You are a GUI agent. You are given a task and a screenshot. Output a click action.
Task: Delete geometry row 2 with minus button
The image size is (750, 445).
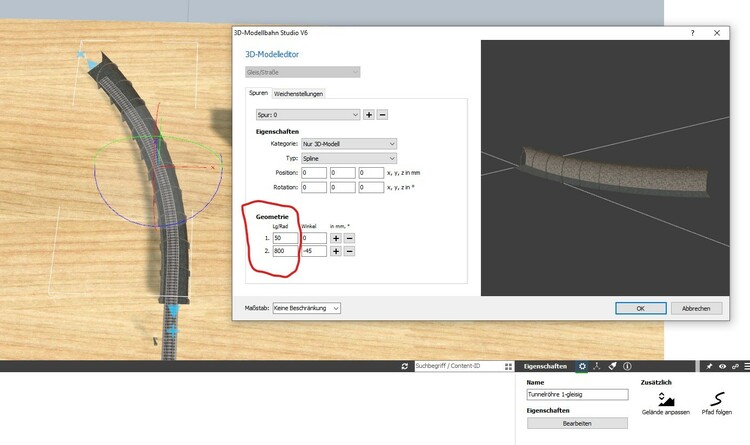[x=350, y=251]
